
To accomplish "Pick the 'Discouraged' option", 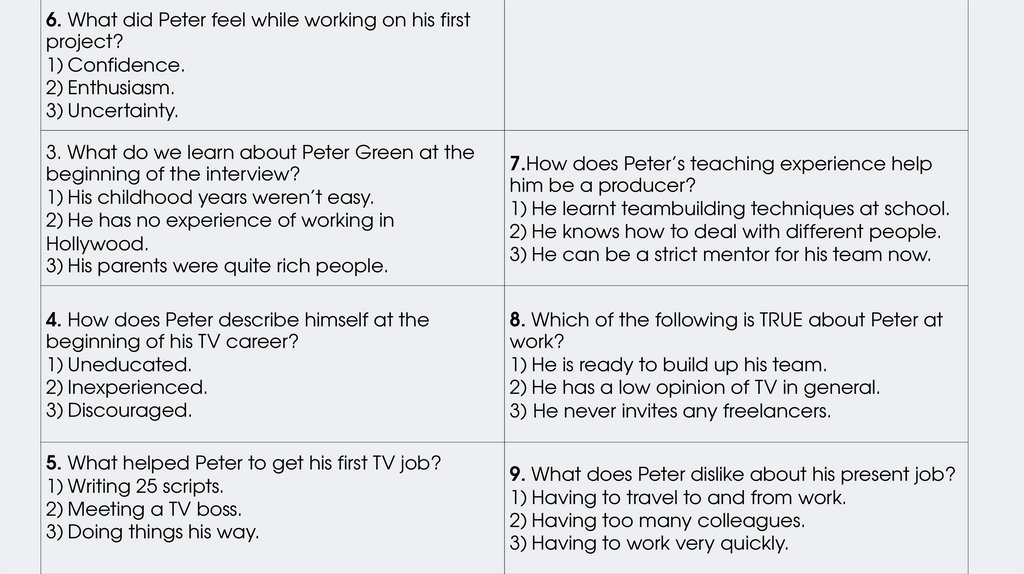I will pyautogui.click(x=119, y=410).
